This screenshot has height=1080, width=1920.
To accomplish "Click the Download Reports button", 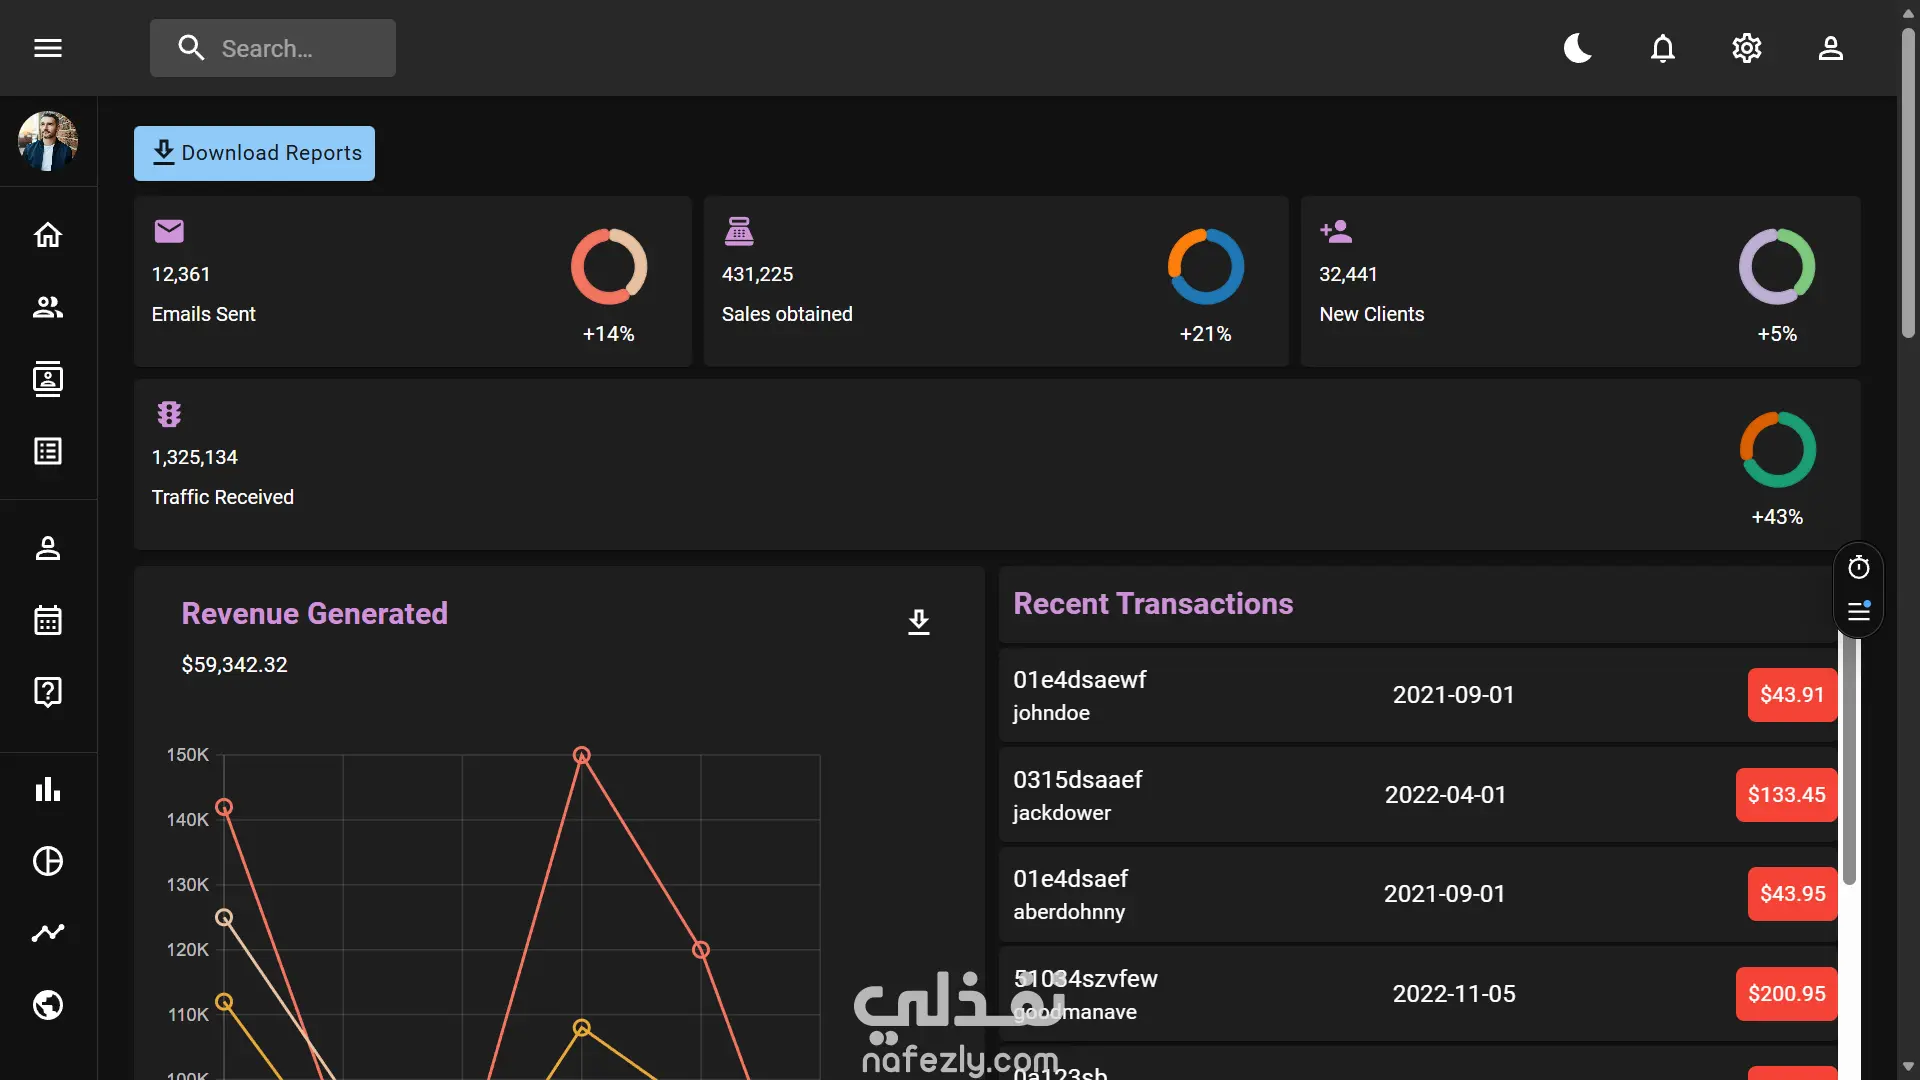I will (254, 153).
